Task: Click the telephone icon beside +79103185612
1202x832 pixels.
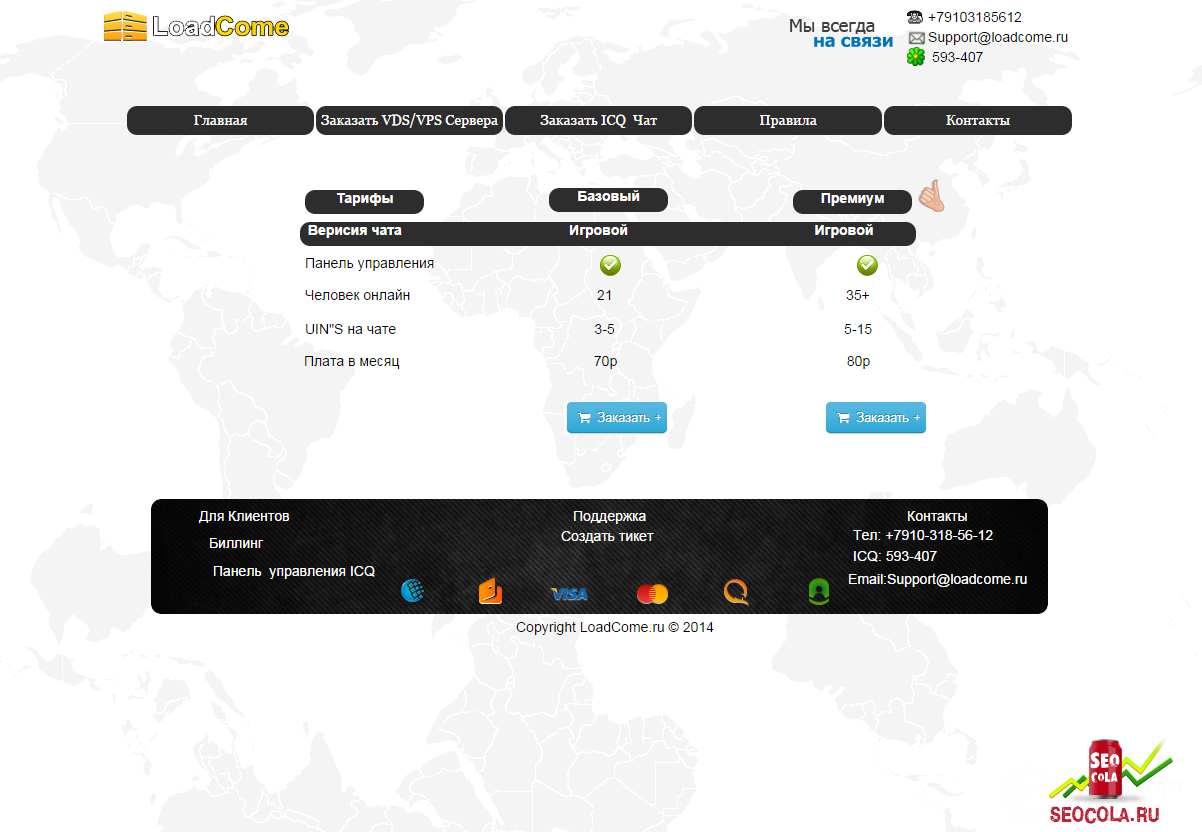Action: pyautogui.click(x=915, y=17)
